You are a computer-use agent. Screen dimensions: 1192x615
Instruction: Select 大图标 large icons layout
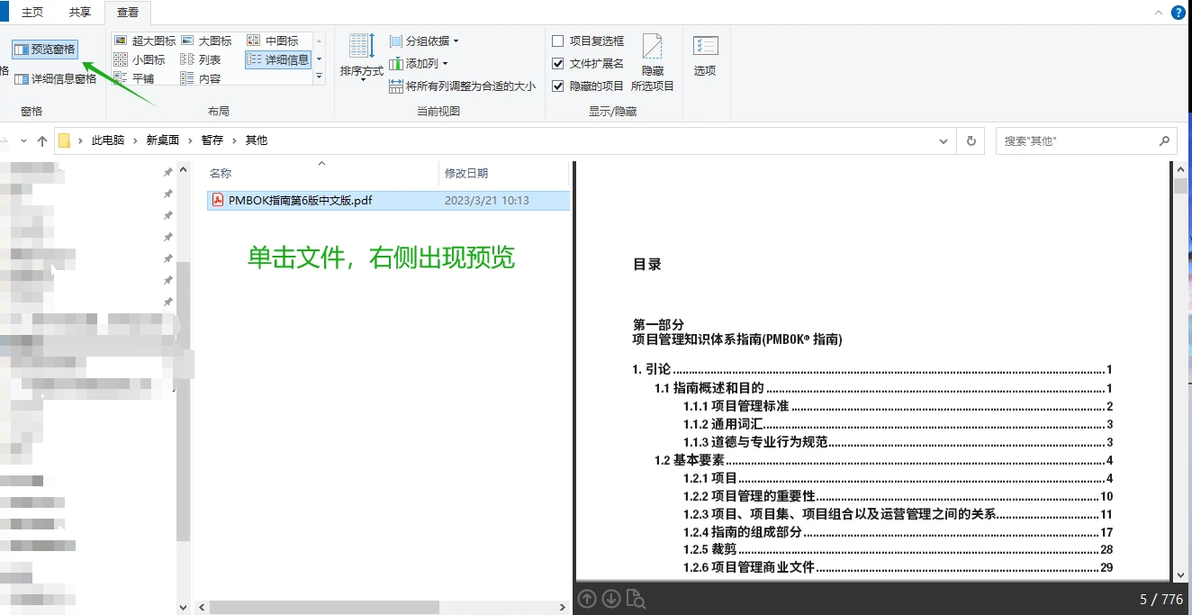[207, 41]
